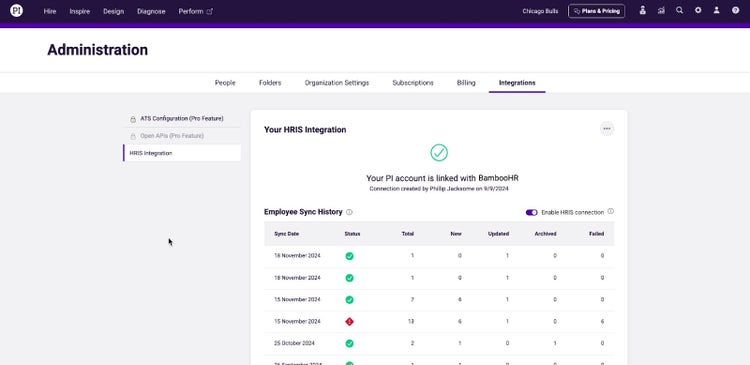The width and height of the screenshot is (750, 365).
Task: Toggle Enable HRIS connection switch
Action: pyautogui.click(x=531, y=212)
